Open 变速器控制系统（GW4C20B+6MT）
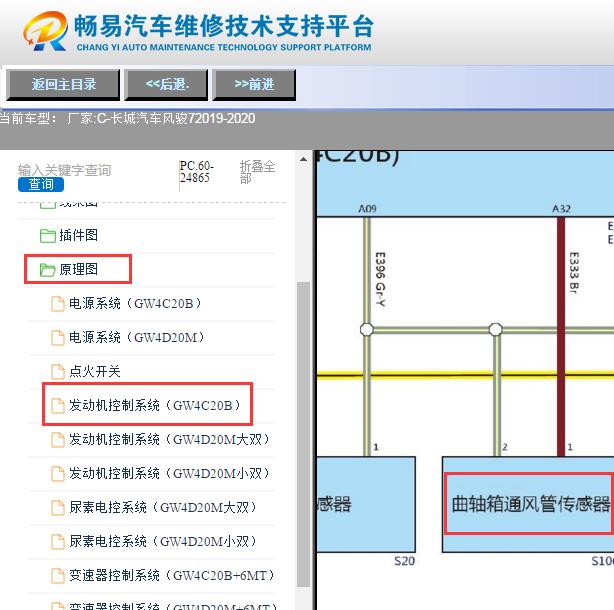The width and height of the screenshot is (614, 610). tap(172, 576)
